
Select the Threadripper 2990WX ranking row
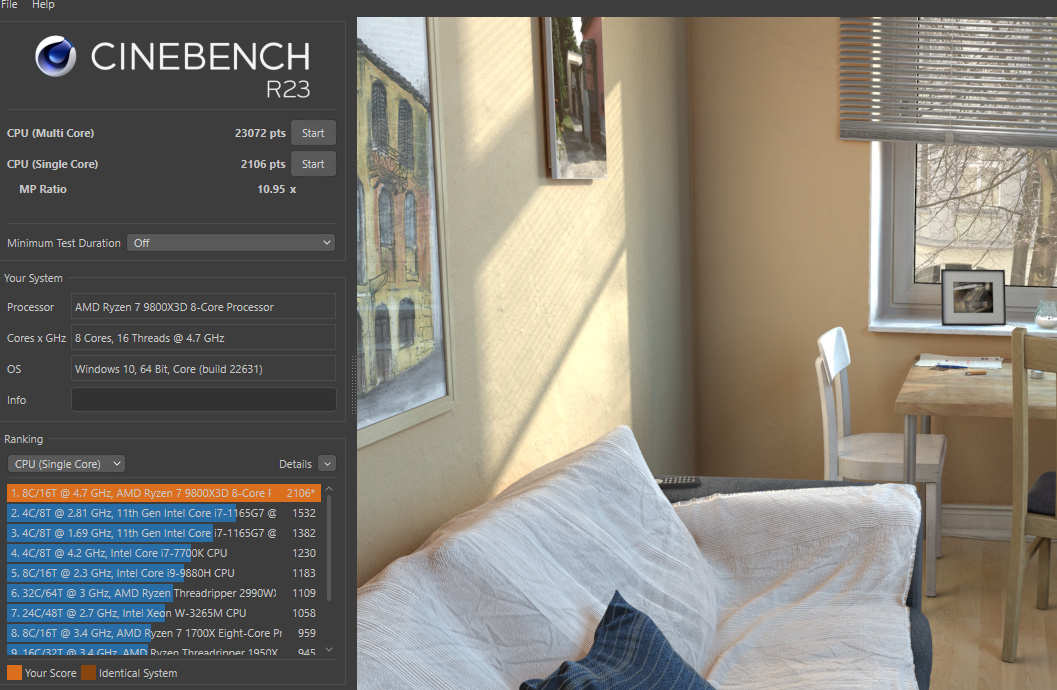coord(164,593)
